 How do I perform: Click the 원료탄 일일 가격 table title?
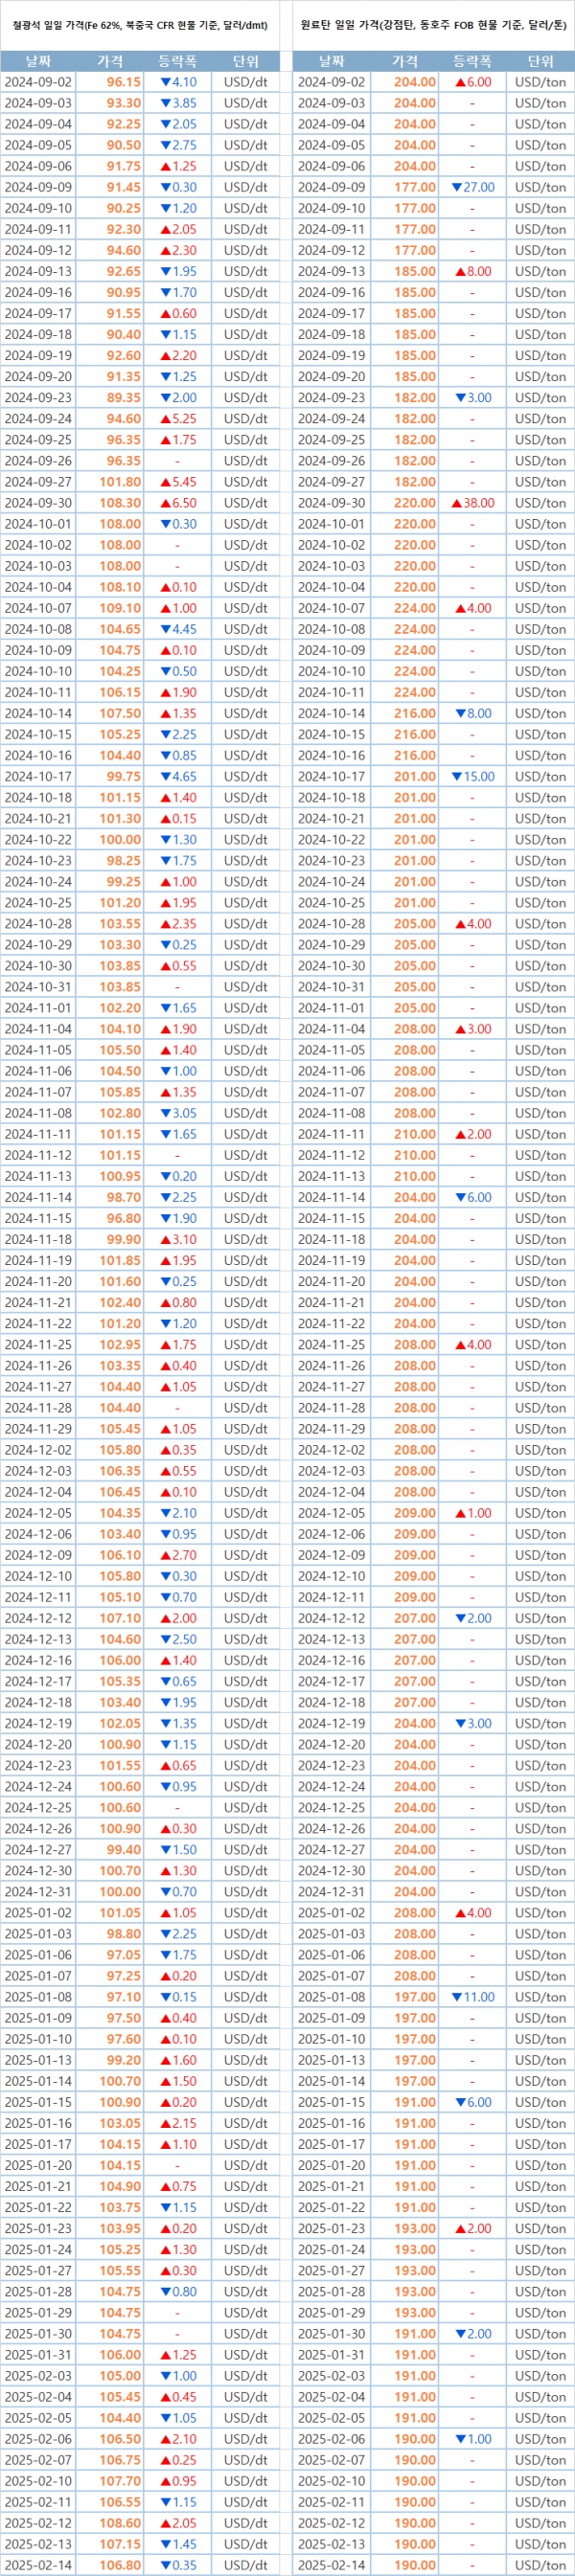pyautogui.click(x=433, y=25)
